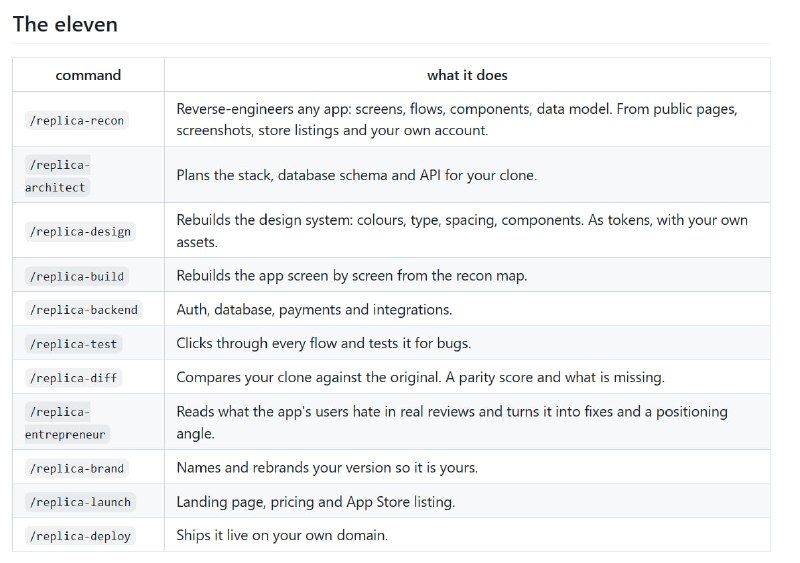The image size is (800, 563).
Task: Select the /replica-architect command code
Action: tap(58, 176)
